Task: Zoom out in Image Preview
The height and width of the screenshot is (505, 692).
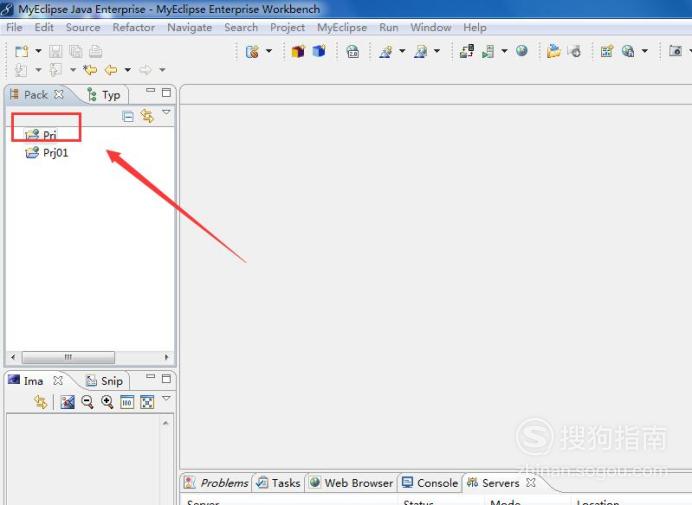Action: [x=87, y=402]
